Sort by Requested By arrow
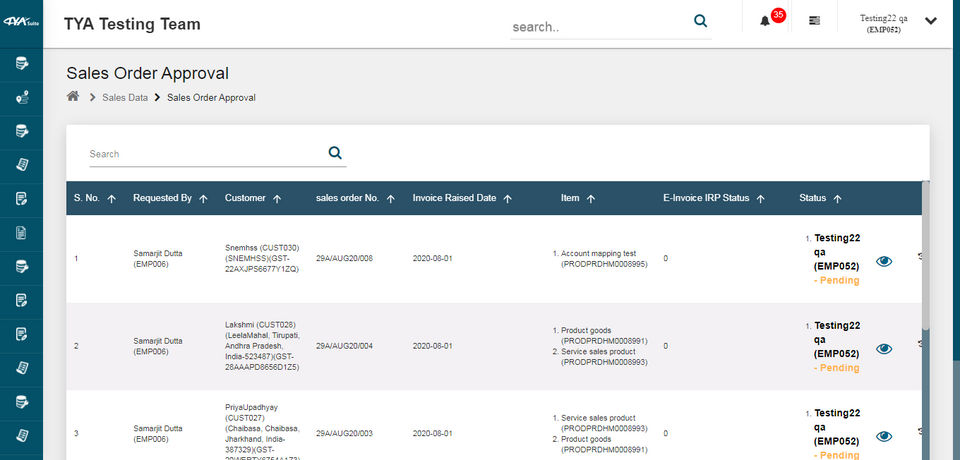Viewport: 960px width, 460px height. (203, 198)
